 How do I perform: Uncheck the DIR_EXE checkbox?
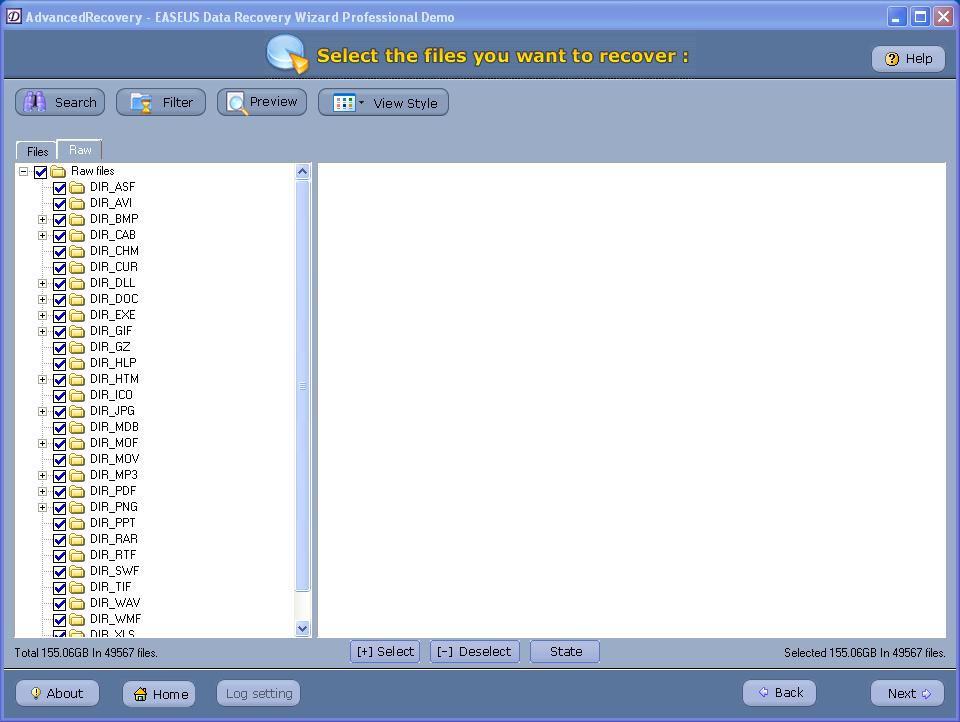point(59,316)
